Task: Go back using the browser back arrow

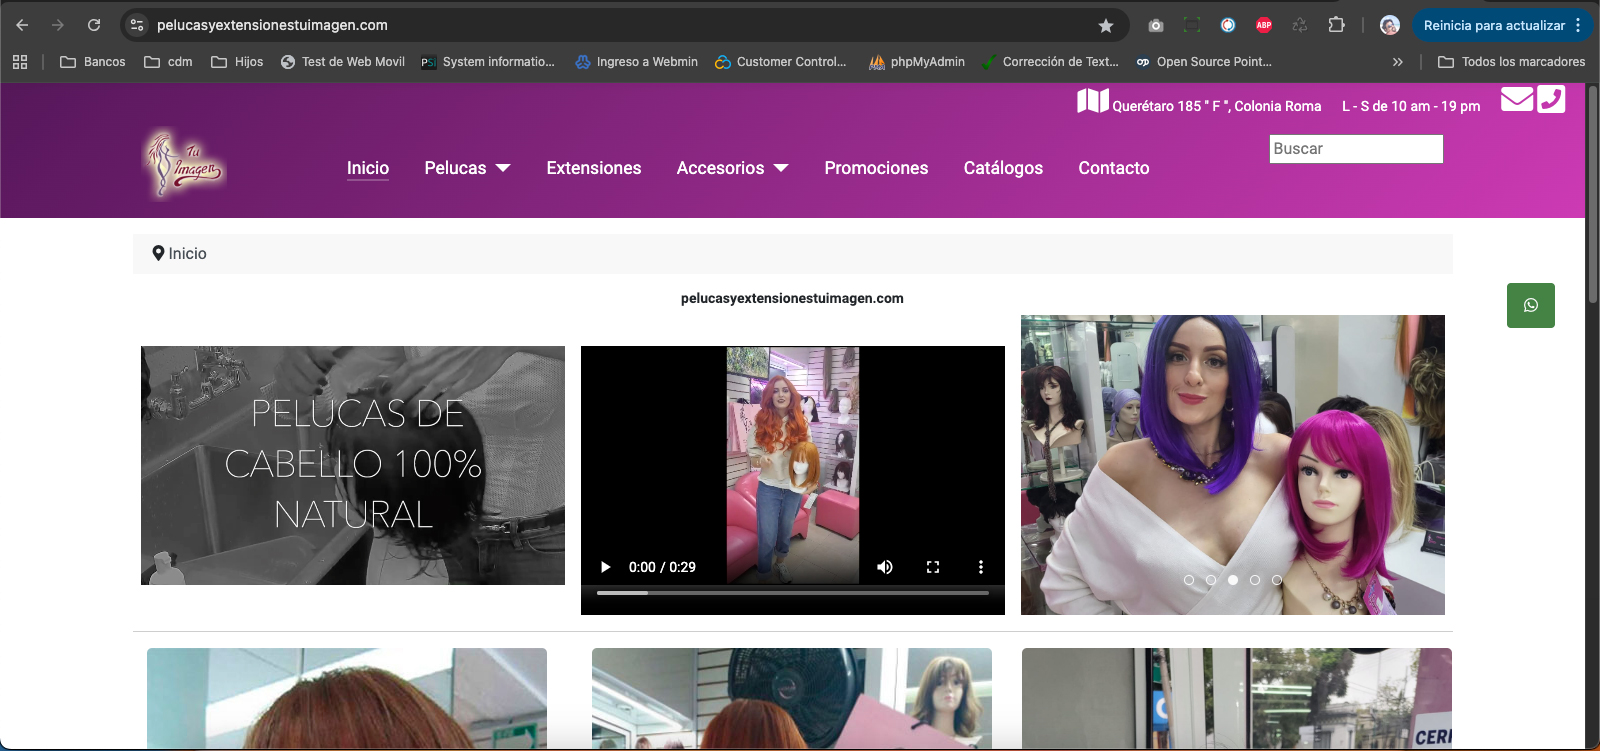Action: pos(22,25)
